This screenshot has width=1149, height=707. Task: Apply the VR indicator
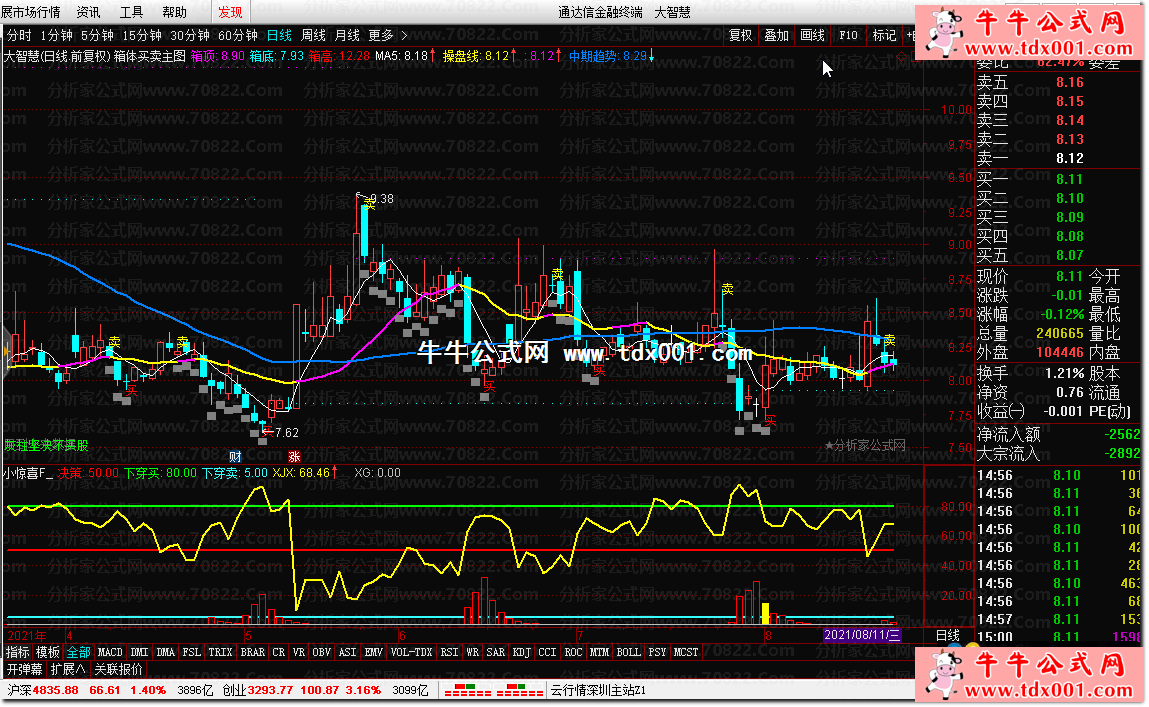click(x=299, y=652)
